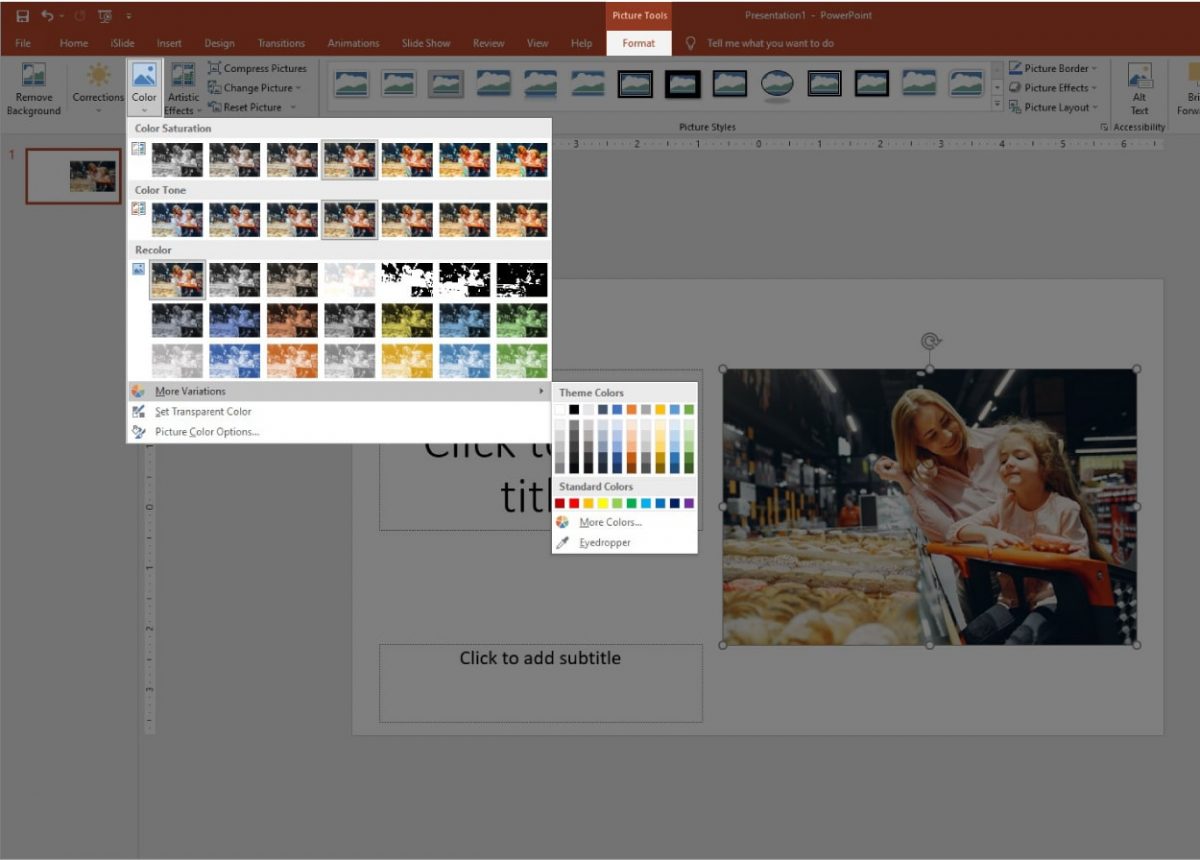
Task: Switch to the Design ribbon tab
Action: 219,43
